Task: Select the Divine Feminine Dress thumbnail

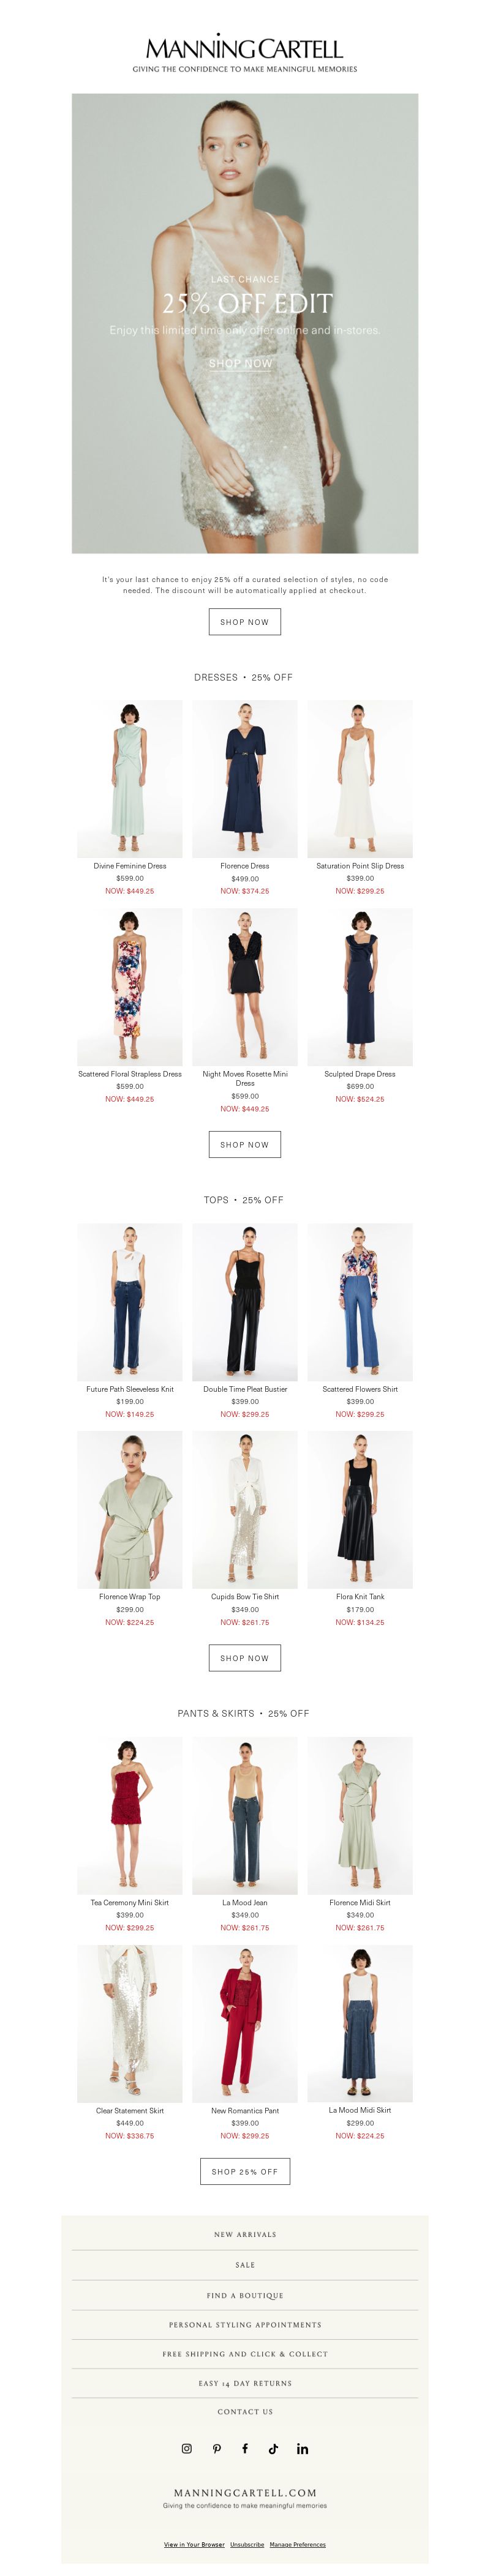Action: (x=130, y=778)
